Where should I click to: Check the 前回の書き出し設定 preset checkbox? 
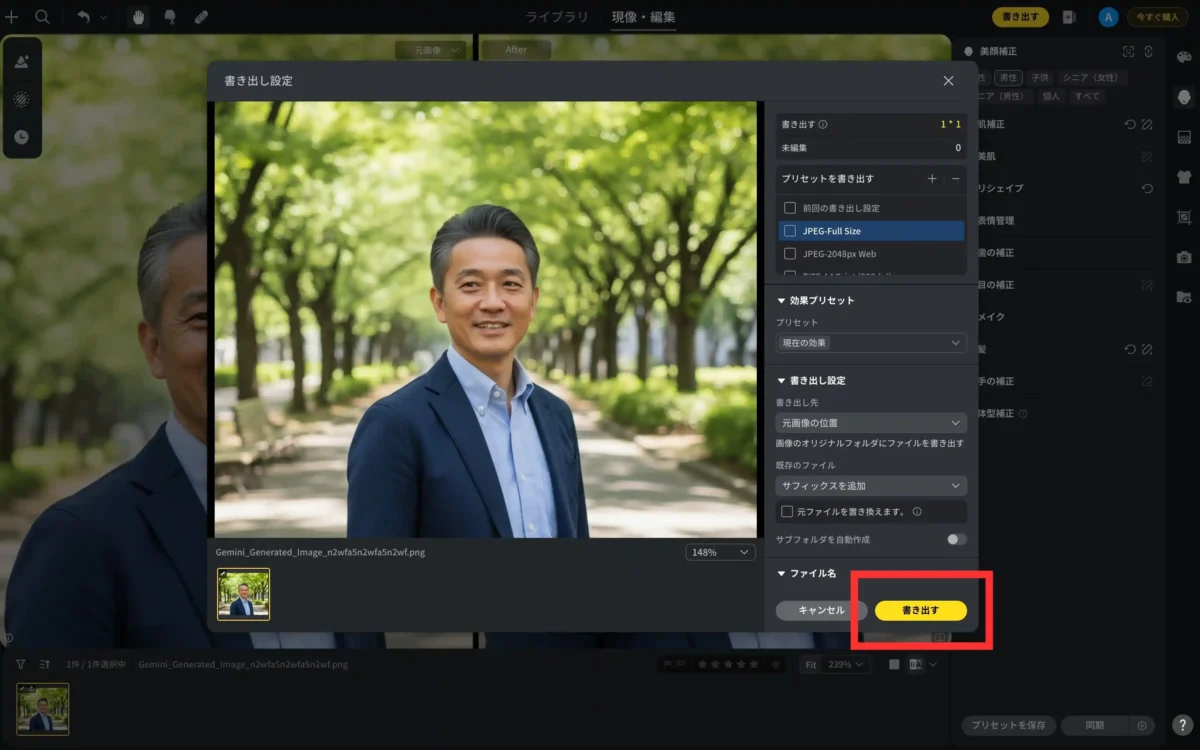[x=790, y=208]
